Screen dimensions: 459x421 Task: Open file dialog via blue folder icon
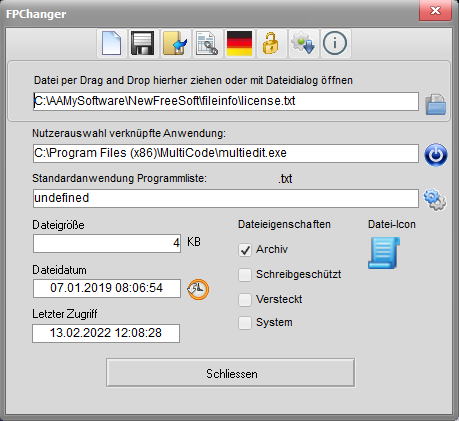tap(436, 105)
